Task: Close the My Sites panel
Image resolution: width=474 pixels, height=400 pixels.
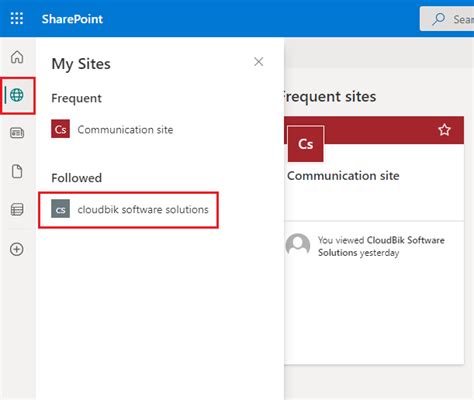Action: click(259, 62)
